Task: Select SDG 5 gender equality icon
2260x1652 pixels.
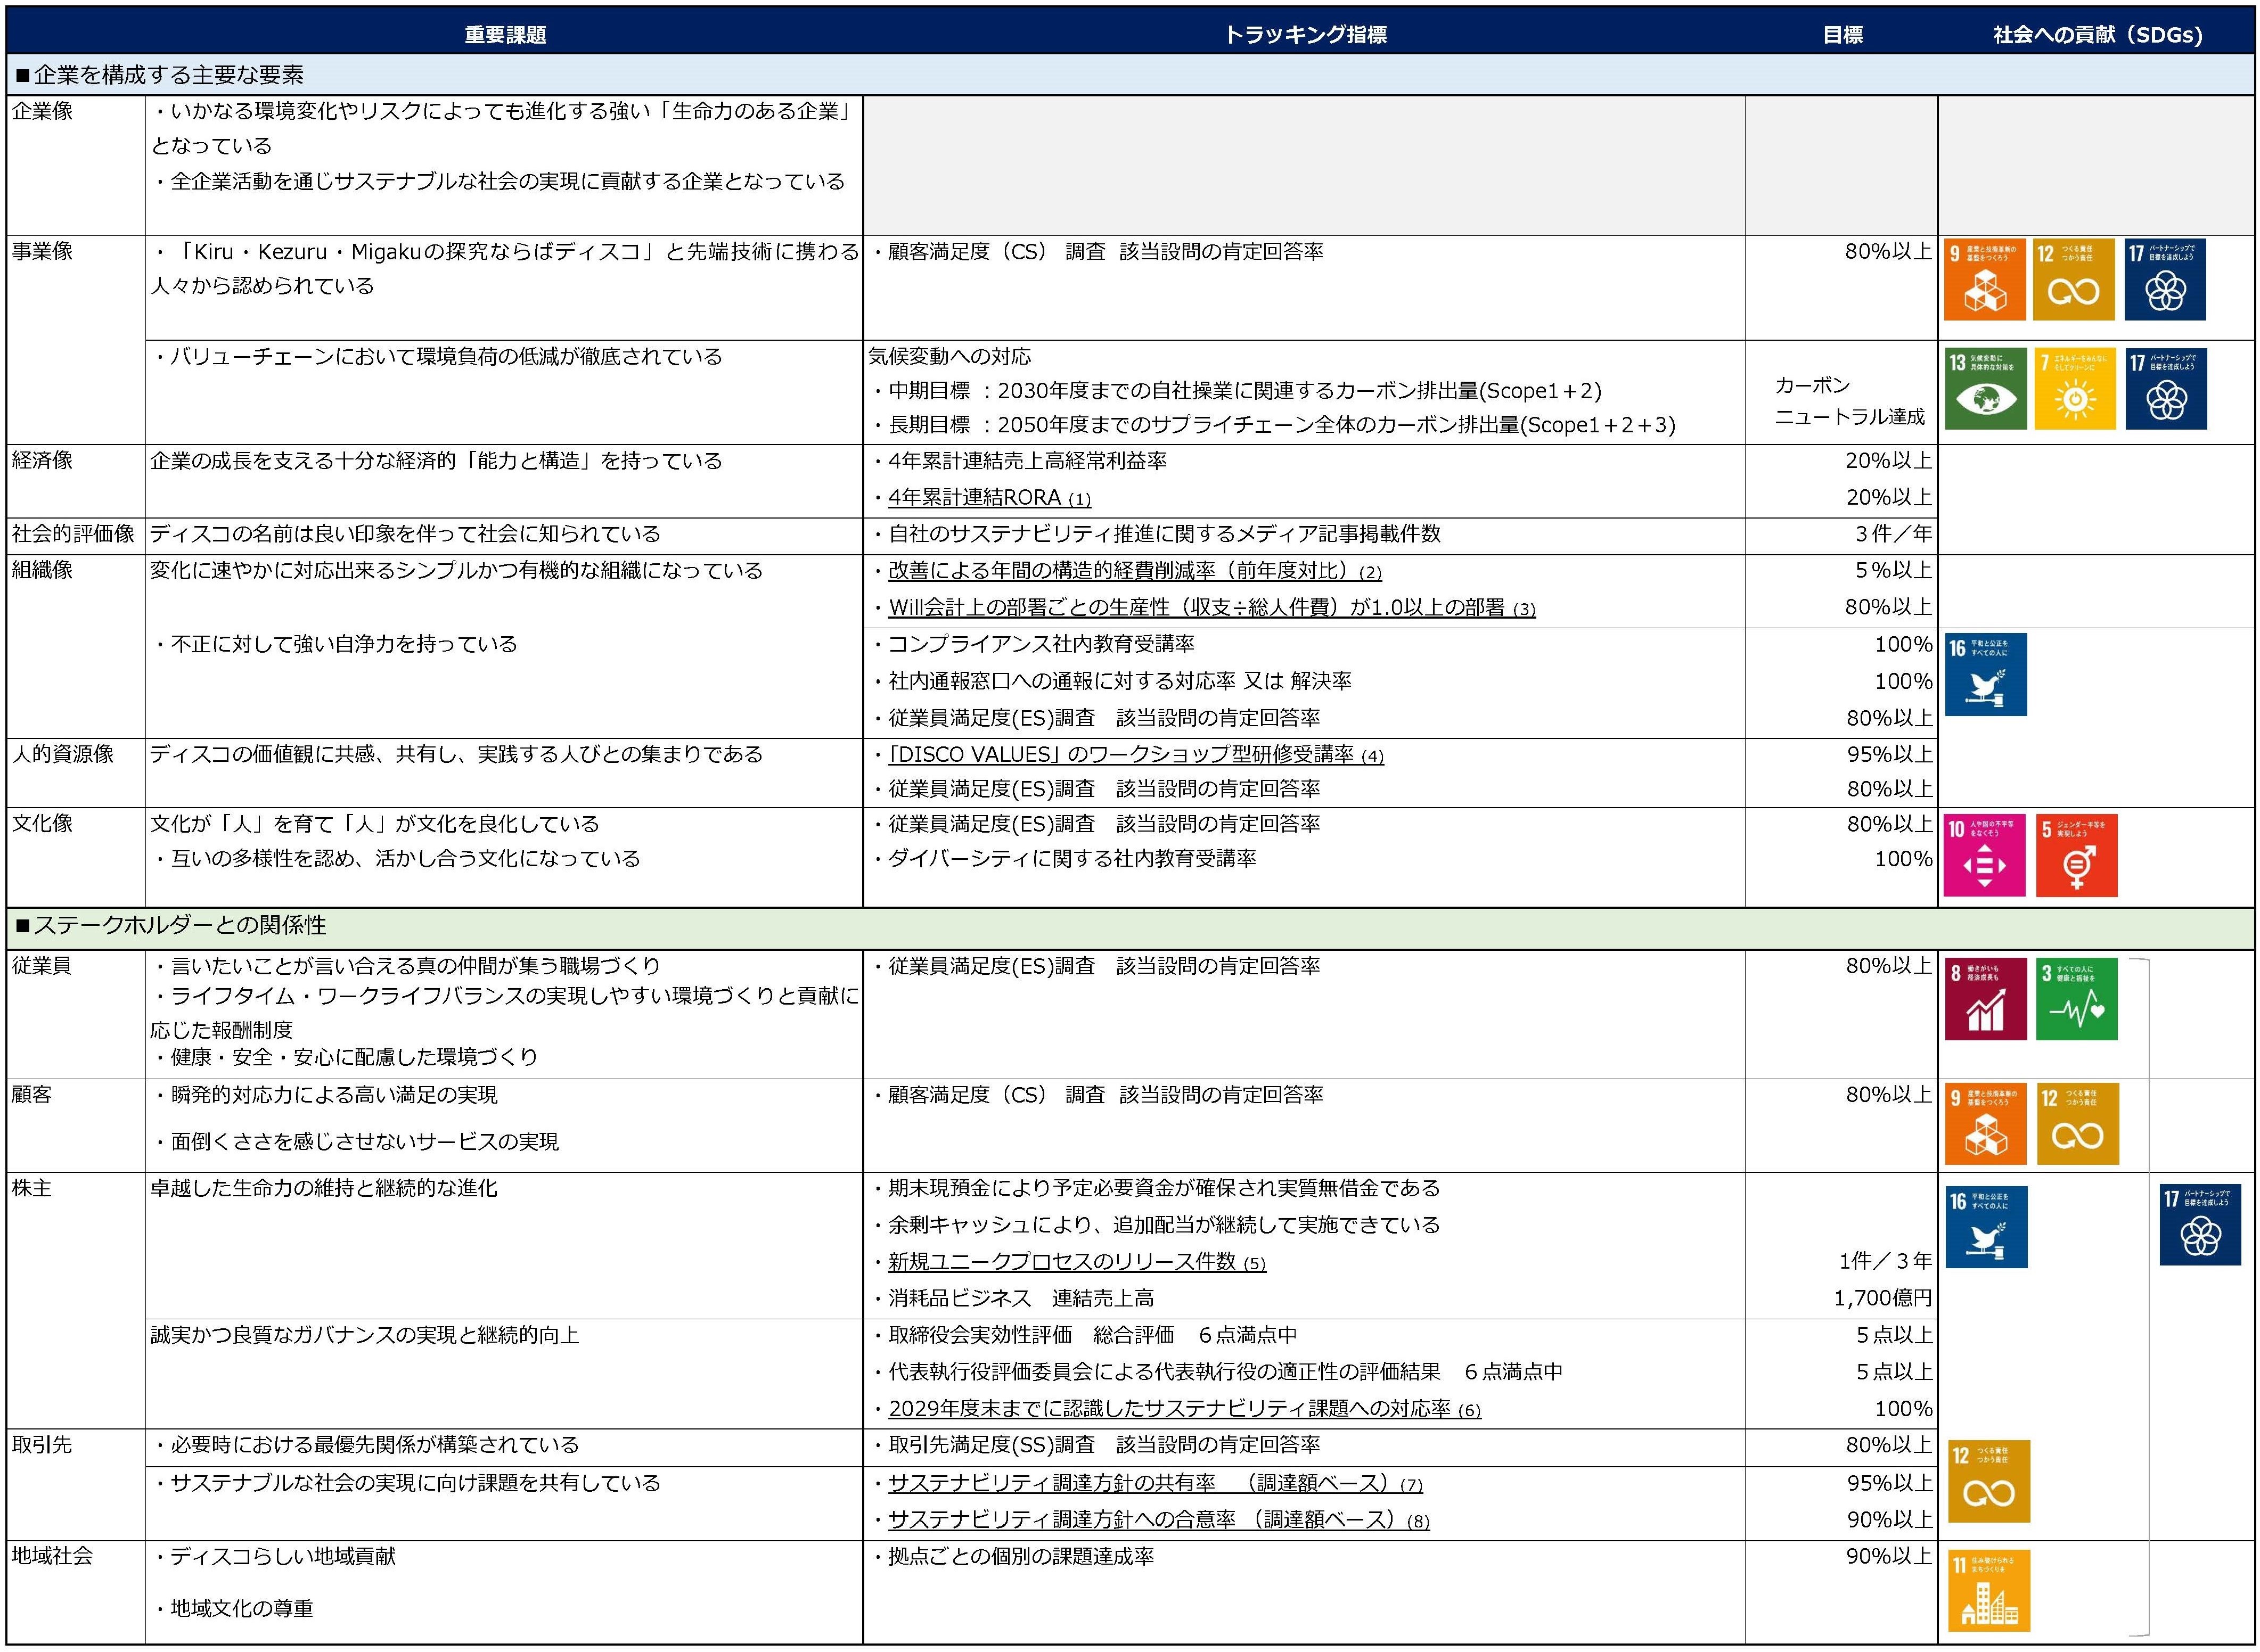Action: (2076, 856)
